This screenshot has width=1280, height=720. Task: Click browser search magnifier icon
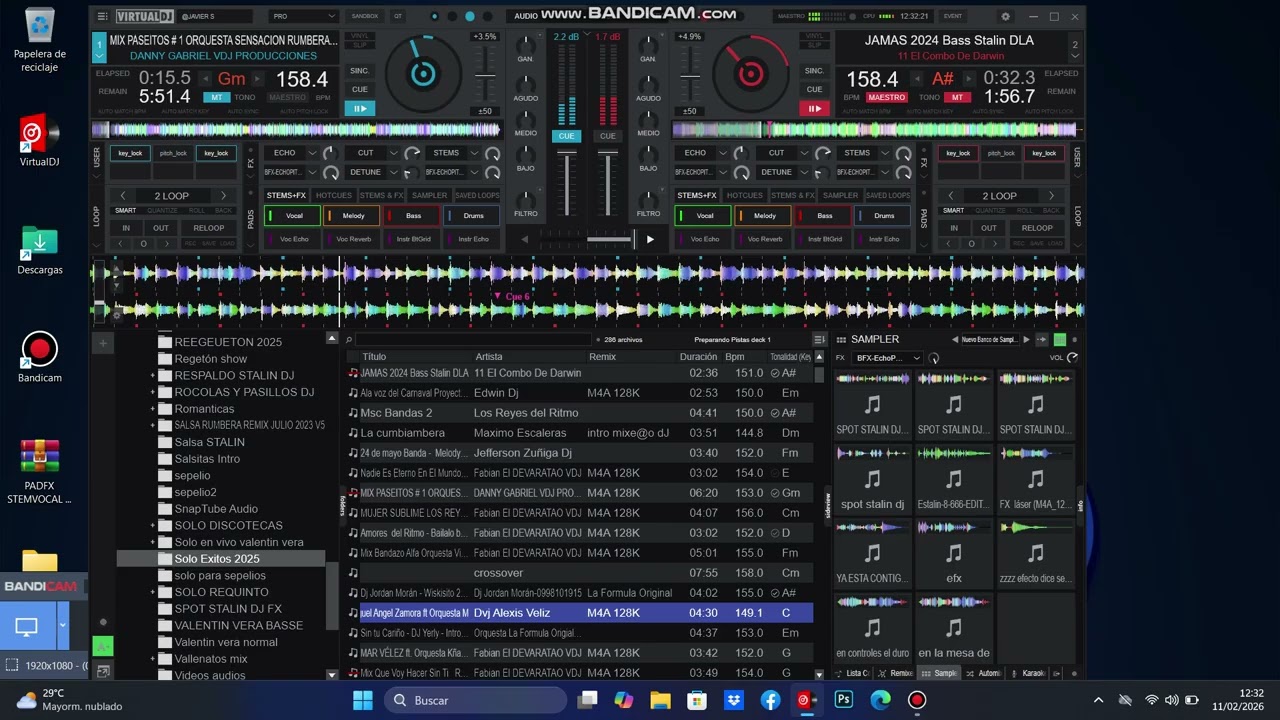tap(349, 340)
